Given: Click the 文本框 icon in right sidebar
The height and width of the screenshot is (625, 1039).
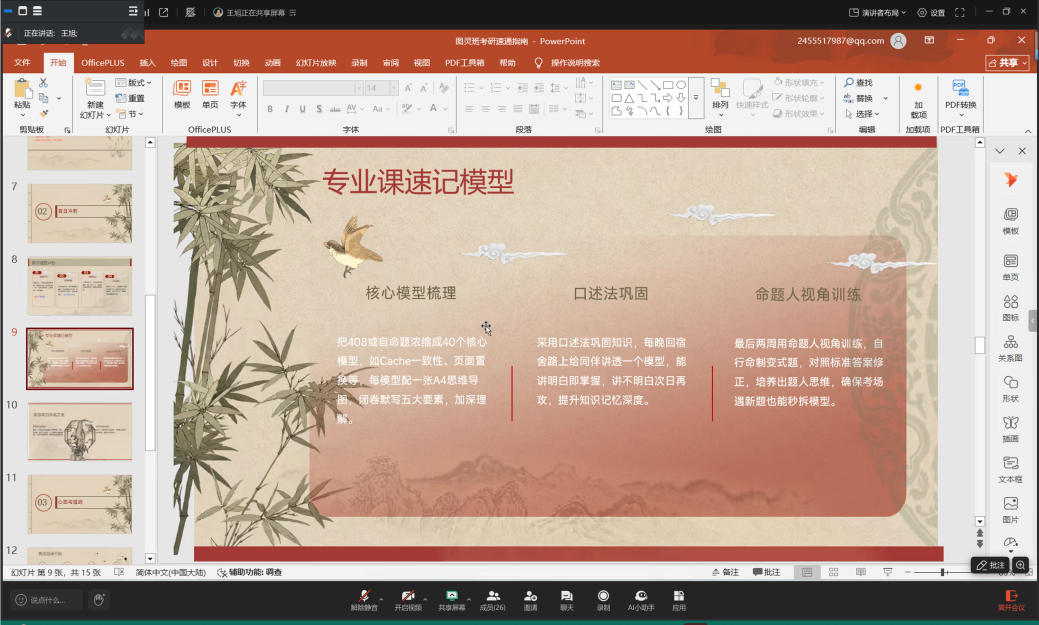Looking at the screenshot, I should [x=1011, y=469].
